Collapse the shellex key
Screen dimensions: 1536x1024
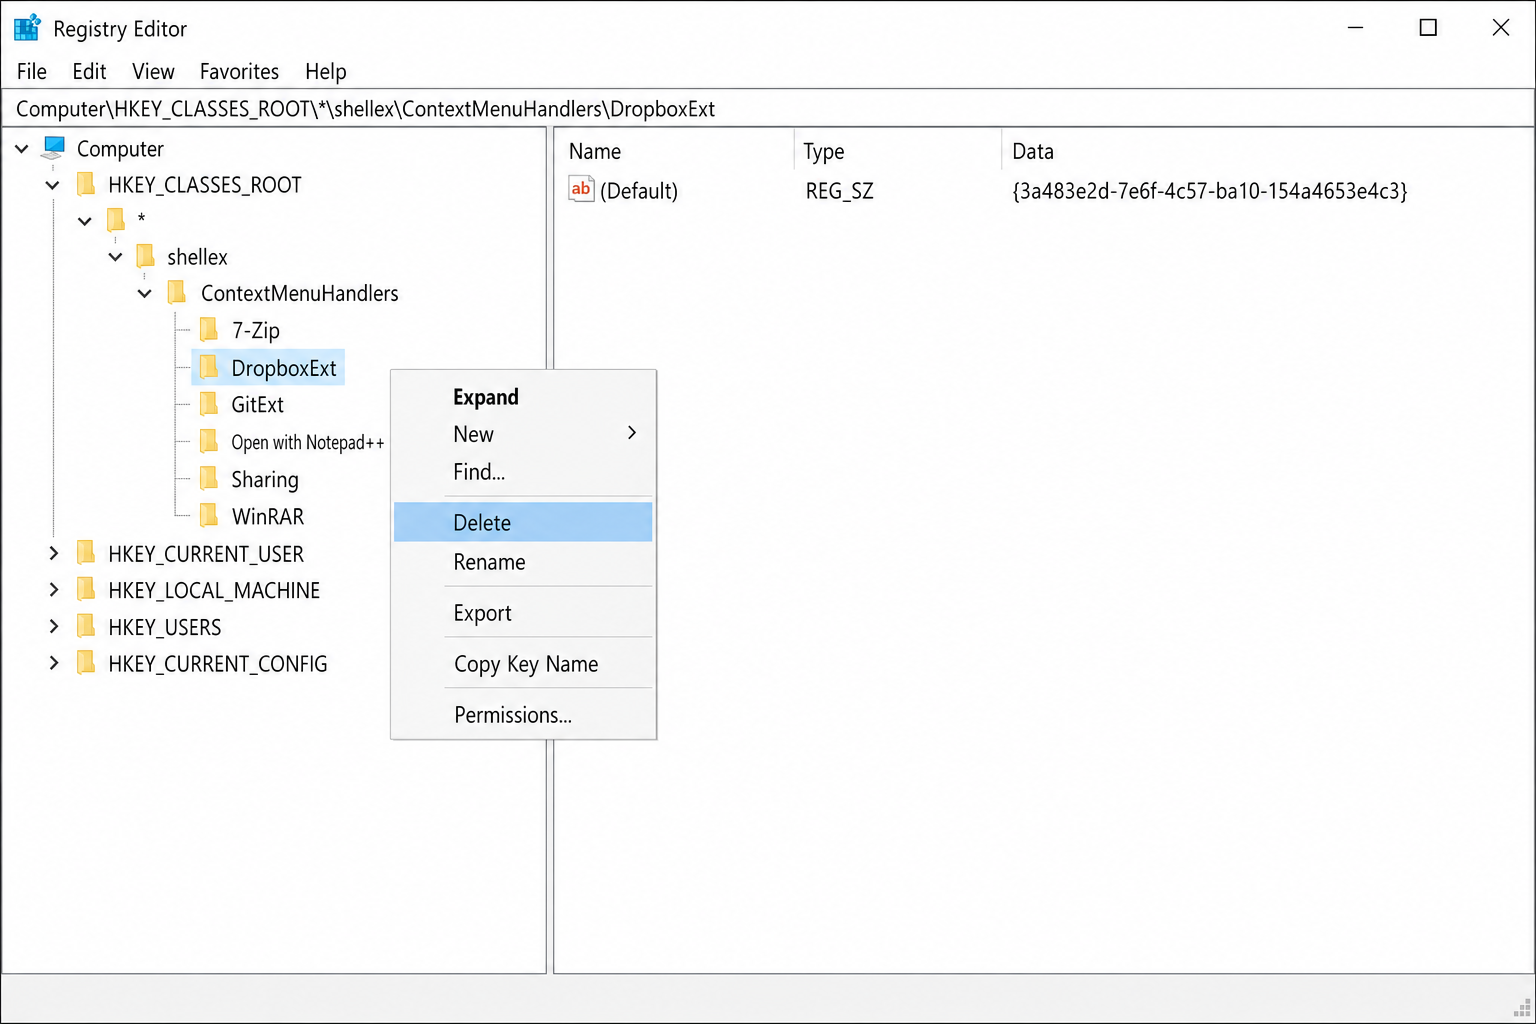point(116,257)
